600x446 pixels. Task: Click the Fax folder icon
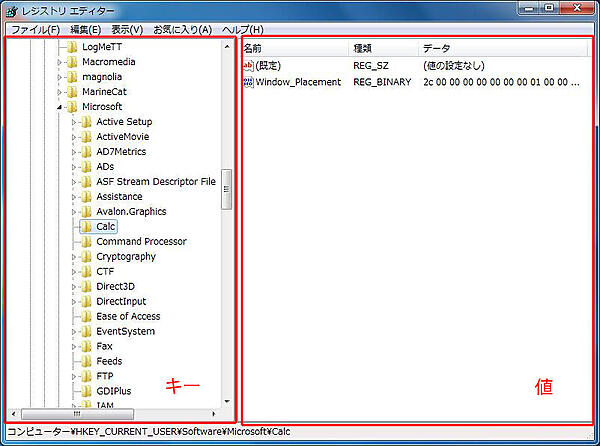[86, 347]
